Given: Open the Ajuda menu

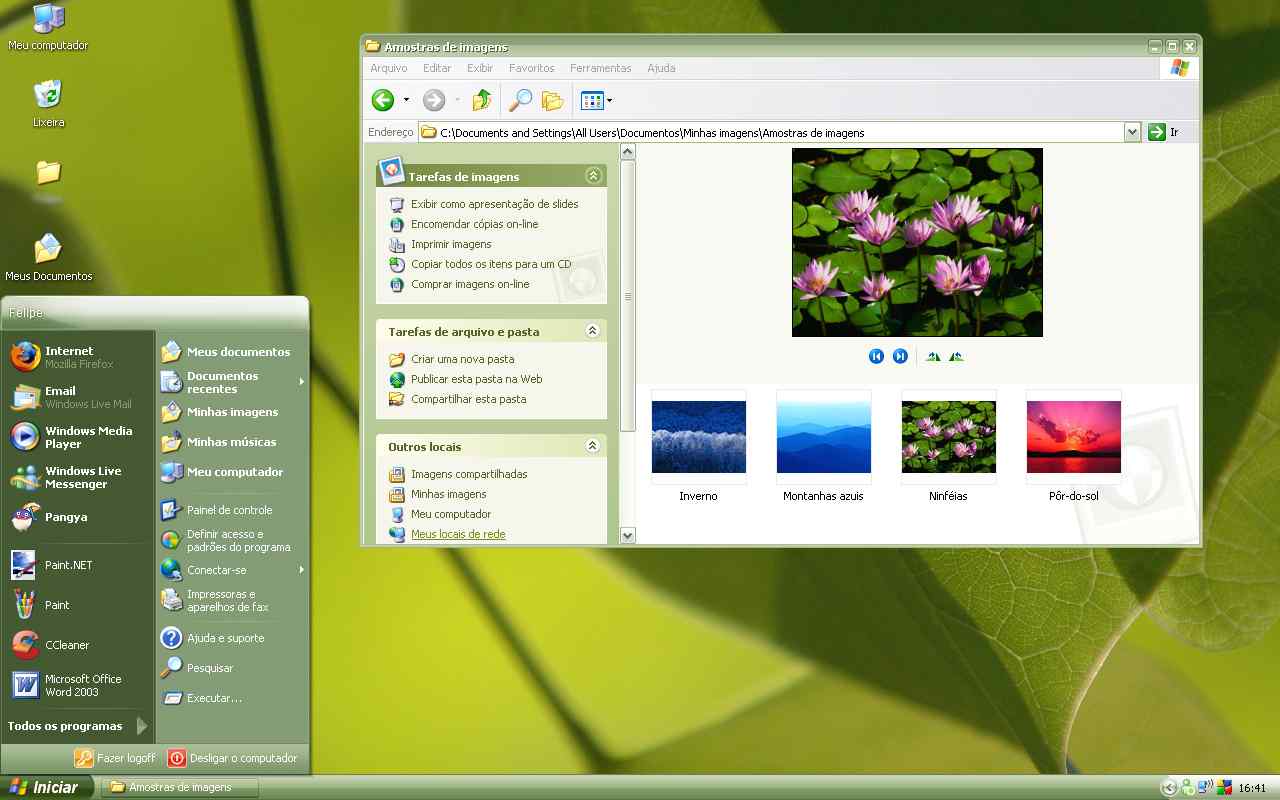Looking at the screenshot, I should click(661, 68).
